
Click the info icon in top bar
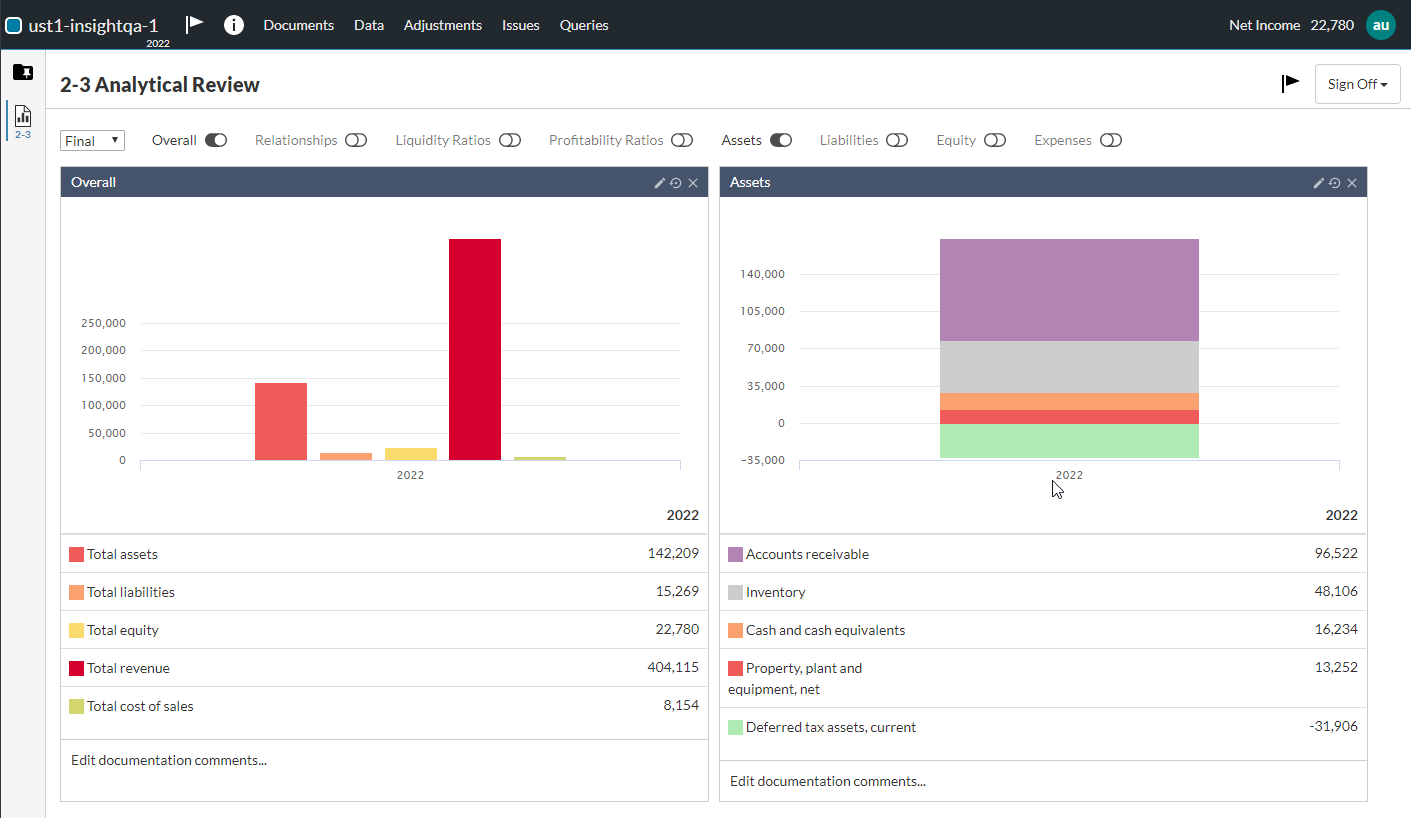click(234, 25)
